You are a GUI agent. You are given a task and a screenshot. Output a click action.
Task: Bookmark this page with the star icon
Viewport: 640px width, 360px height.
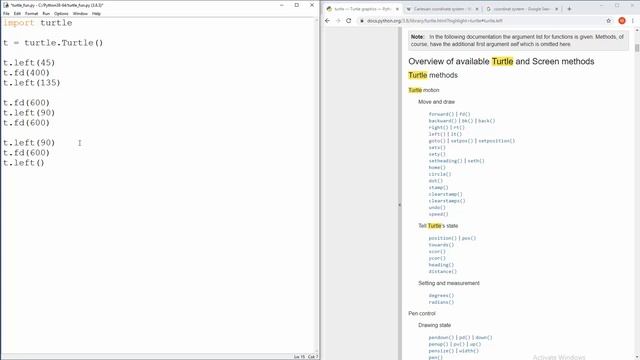coord(609,21)
